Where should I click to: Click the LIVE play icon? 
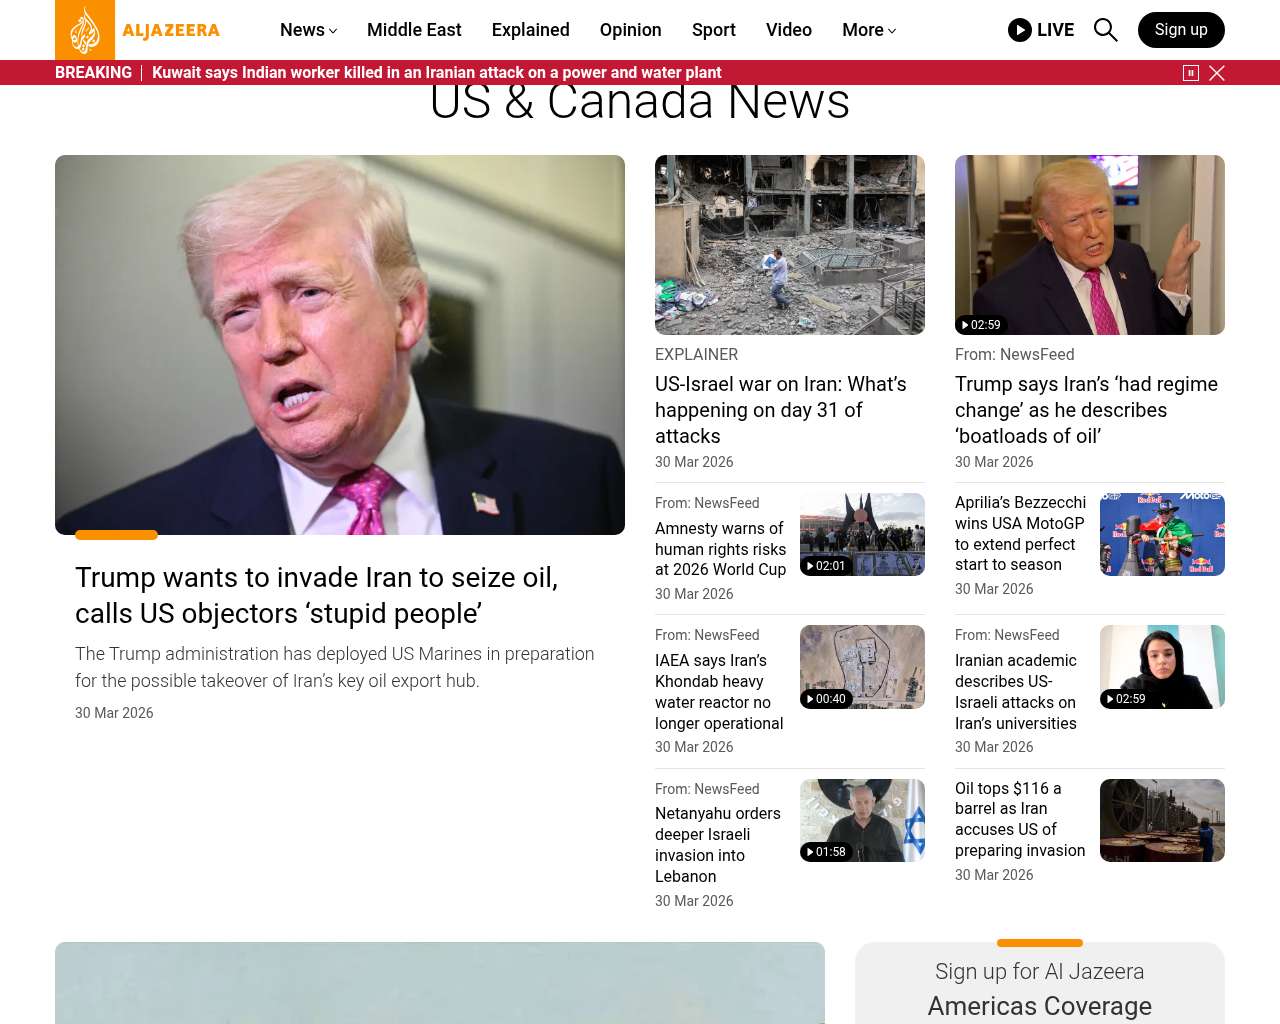tap(1020, 30)
